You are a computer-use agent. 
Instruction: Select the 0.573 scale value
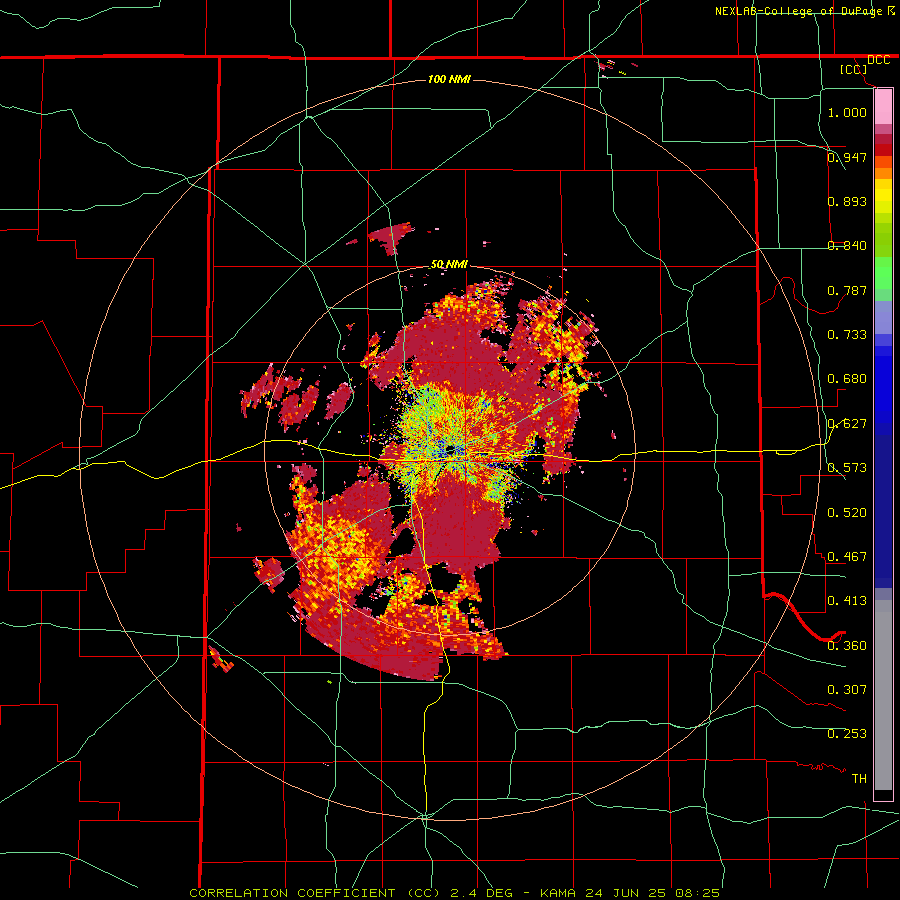tap(847, 468)
